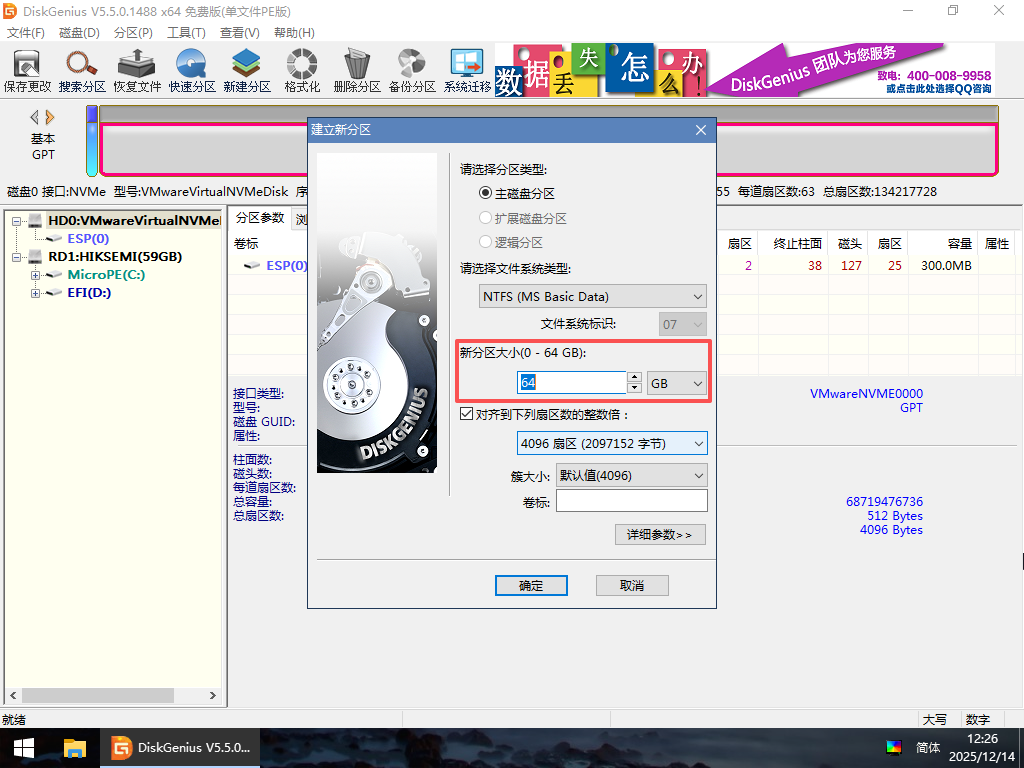Image resolution: width=1024 pixels, height=768 pixels.
Task: Open the NTFS file system type dropdown
Action: pyautogui.click(x=593, y=296)
